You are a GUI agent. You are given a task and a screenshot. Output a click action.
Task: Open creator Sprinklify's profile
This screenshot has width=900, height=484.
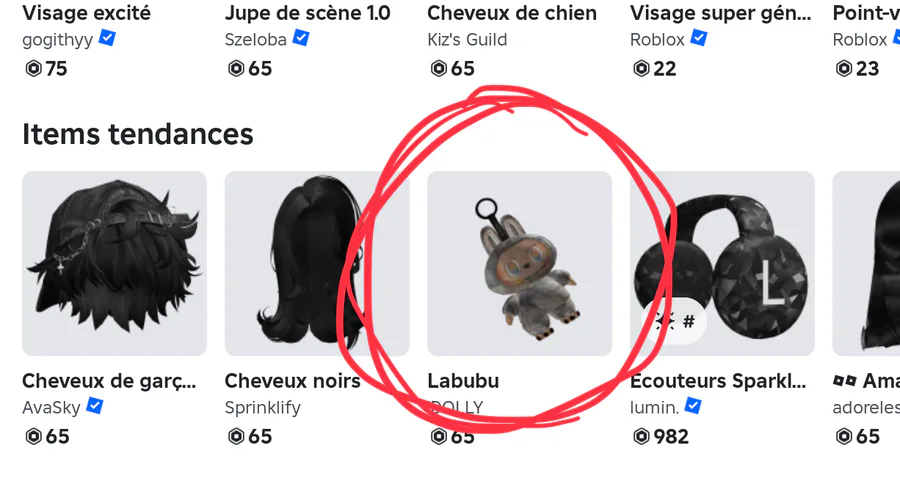point(262,408)
